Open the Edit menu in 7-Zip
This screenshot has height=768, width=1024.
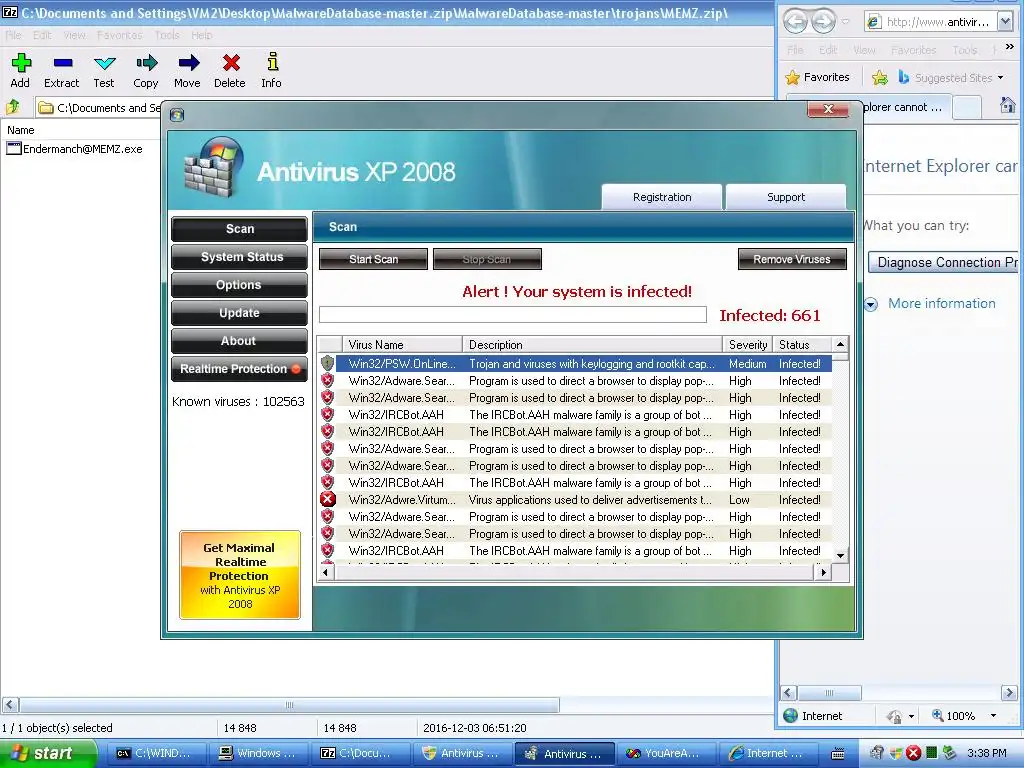coord(42,35)
